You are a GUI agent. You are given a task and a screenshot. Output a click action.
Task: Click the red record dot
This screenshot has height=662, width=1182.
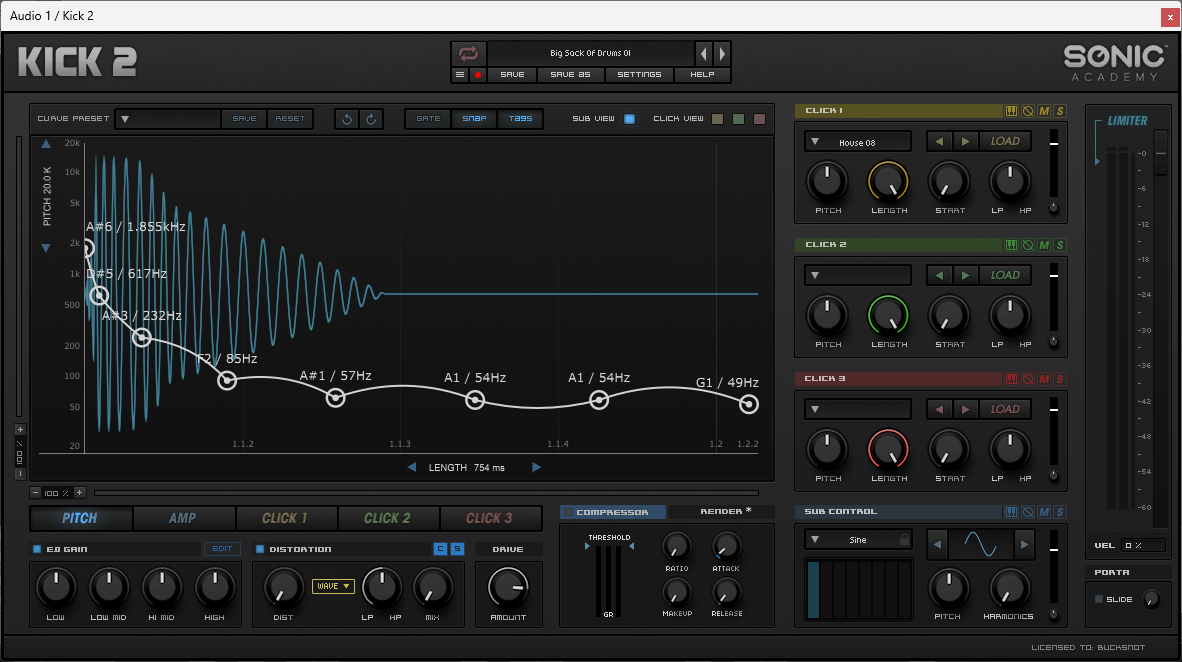click(477, 75)
